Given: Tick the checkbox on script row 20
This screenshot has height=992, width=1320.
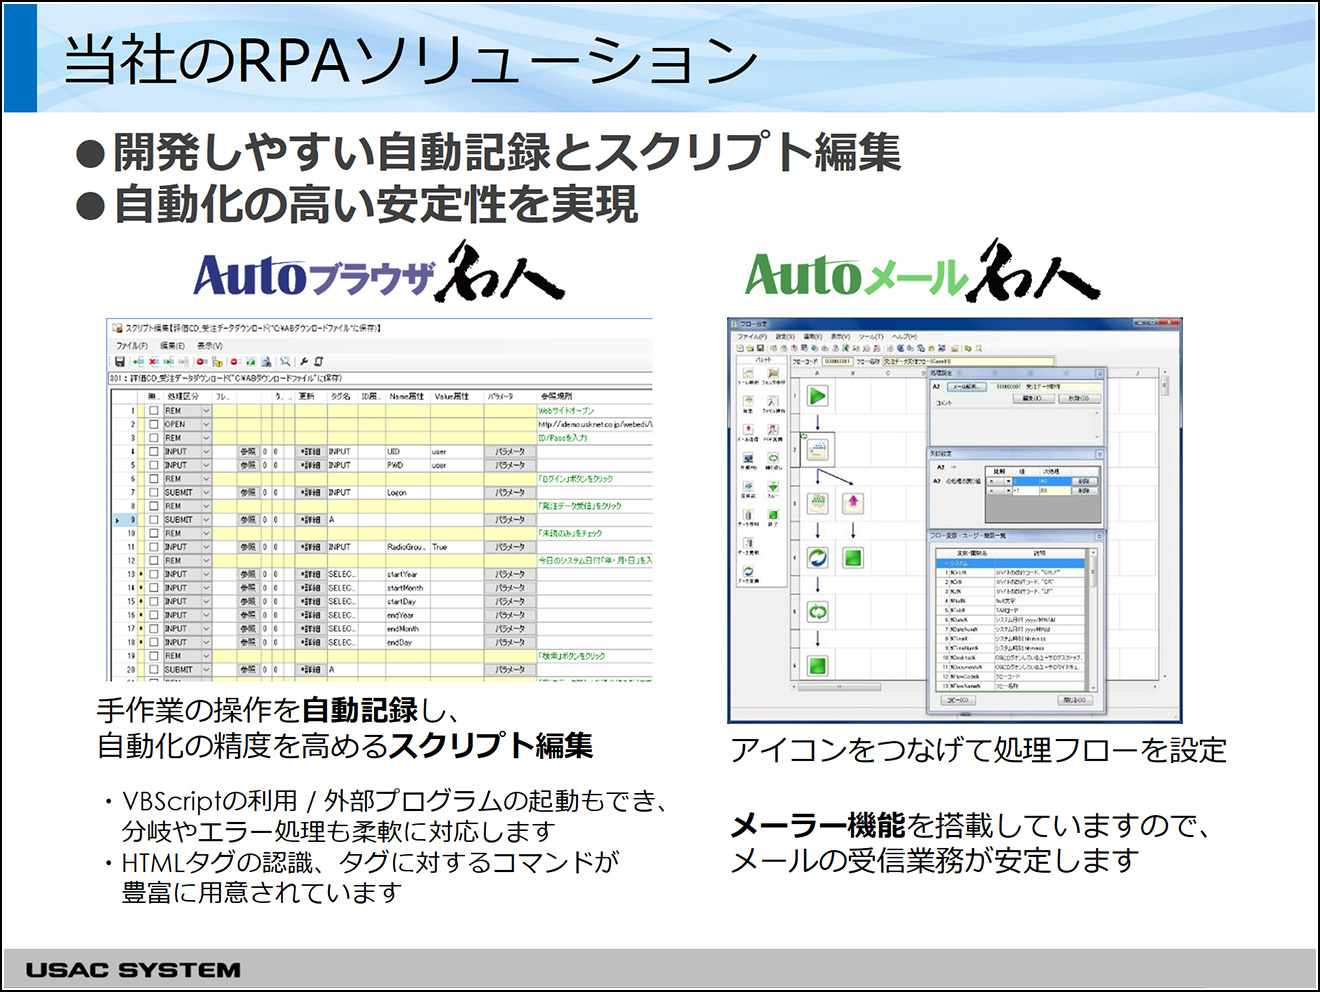Looking at the screenshot, I should tap(153, 669).
